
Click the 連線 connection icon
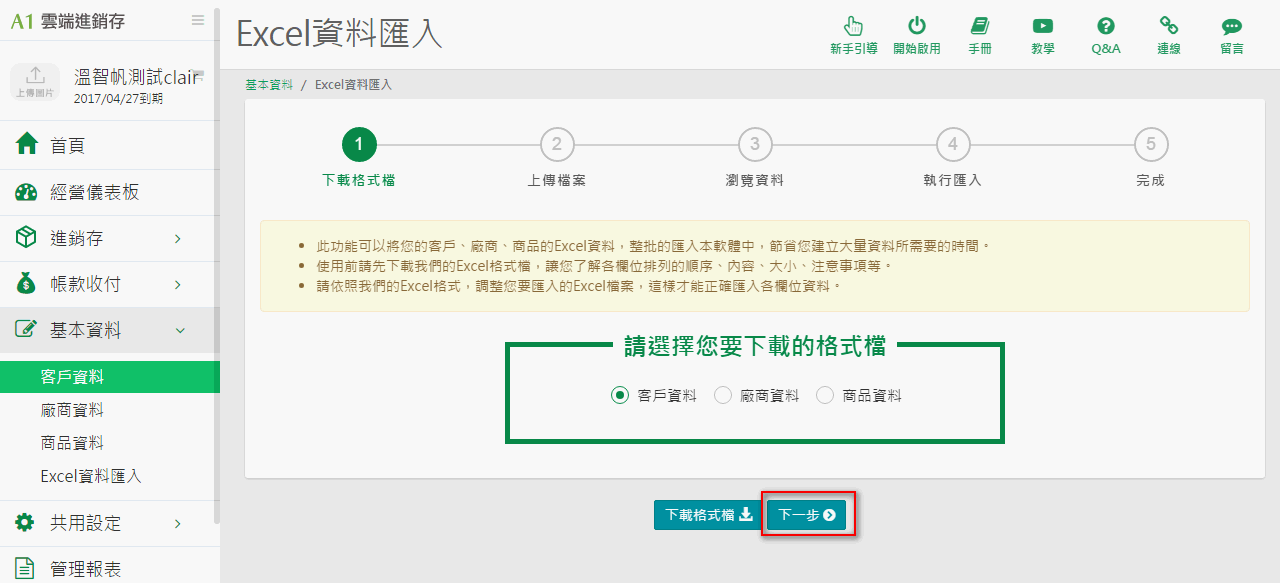click(1169, 26)
